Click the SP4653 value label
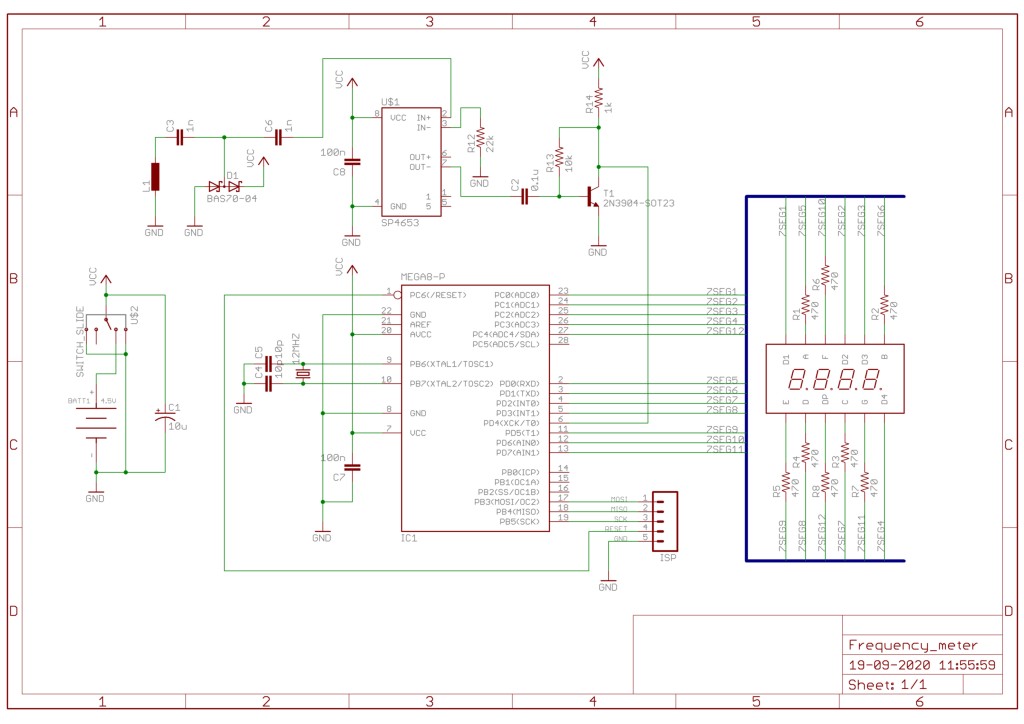This screenshot has height=724, width=1024. (400, 223)
